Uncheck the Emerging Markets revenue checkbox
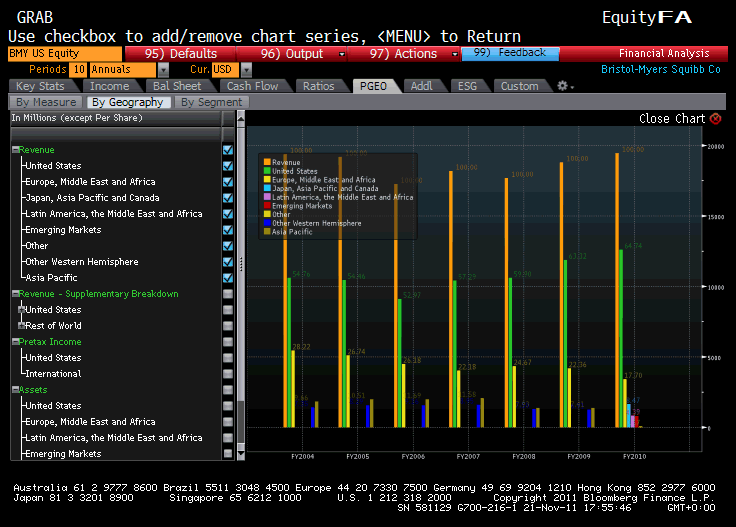 pyautogui.click(x=228, y=230)
